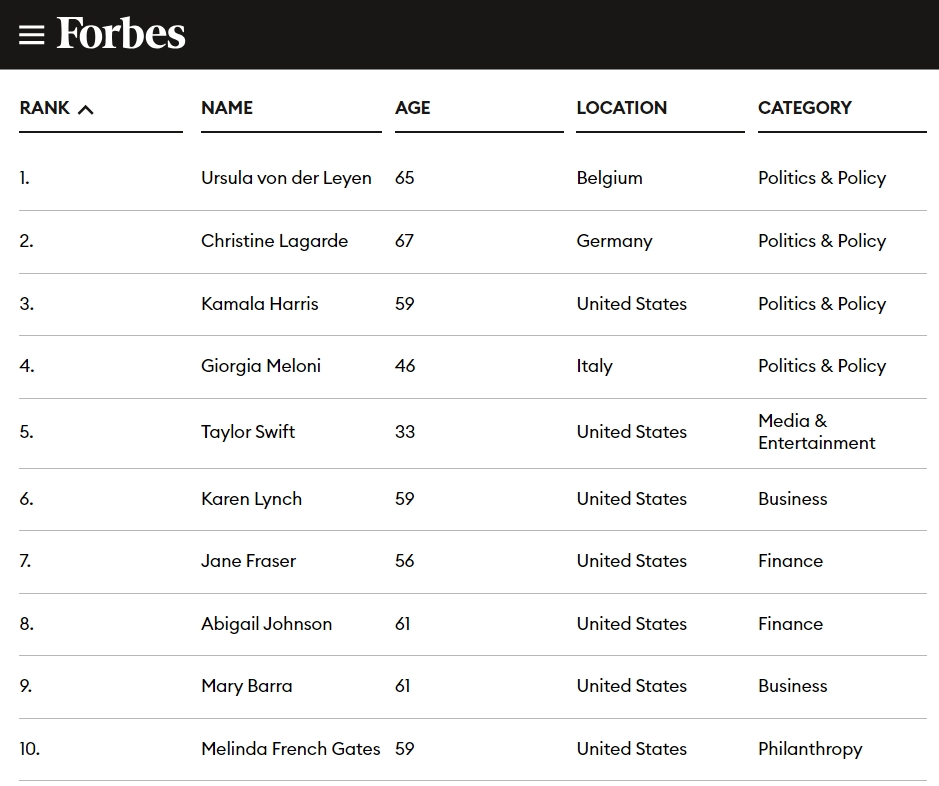Click Mary Barra's name
Image resolution: width=939 pixels, height=786 pixels.
click(x=247, y=686)
